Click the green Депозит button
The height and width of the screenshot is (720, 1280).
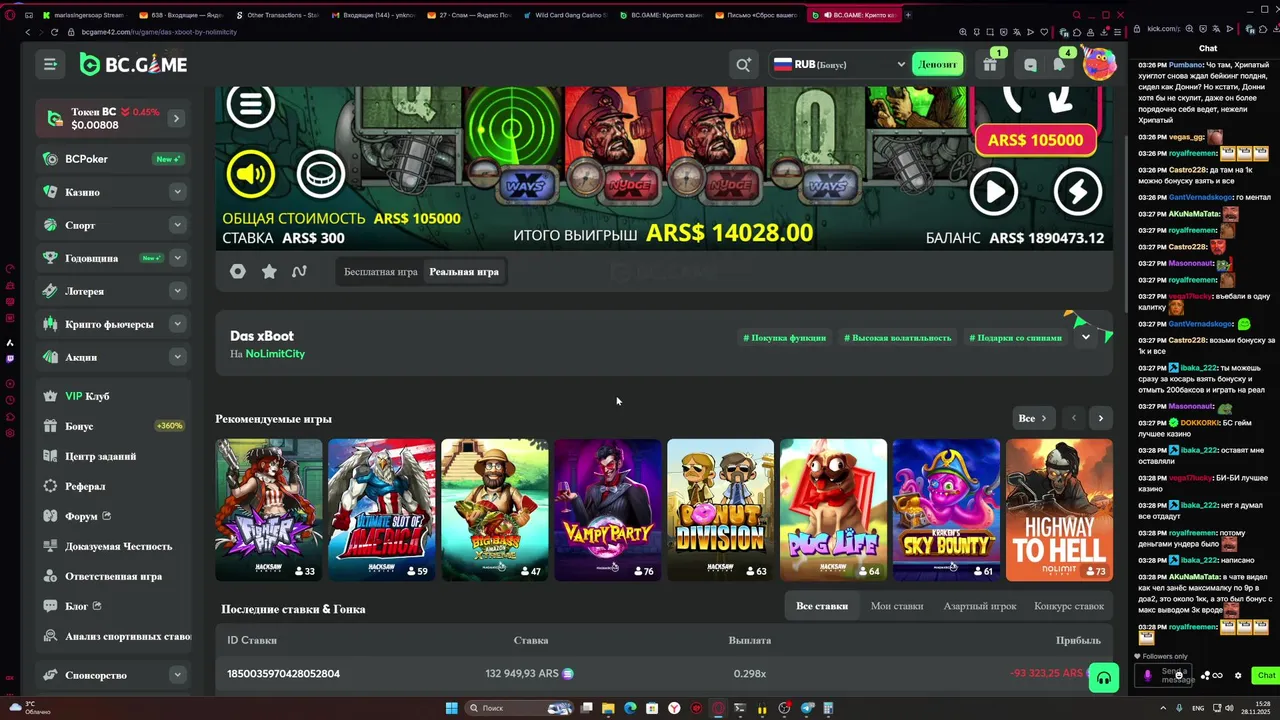coord(937,64)
